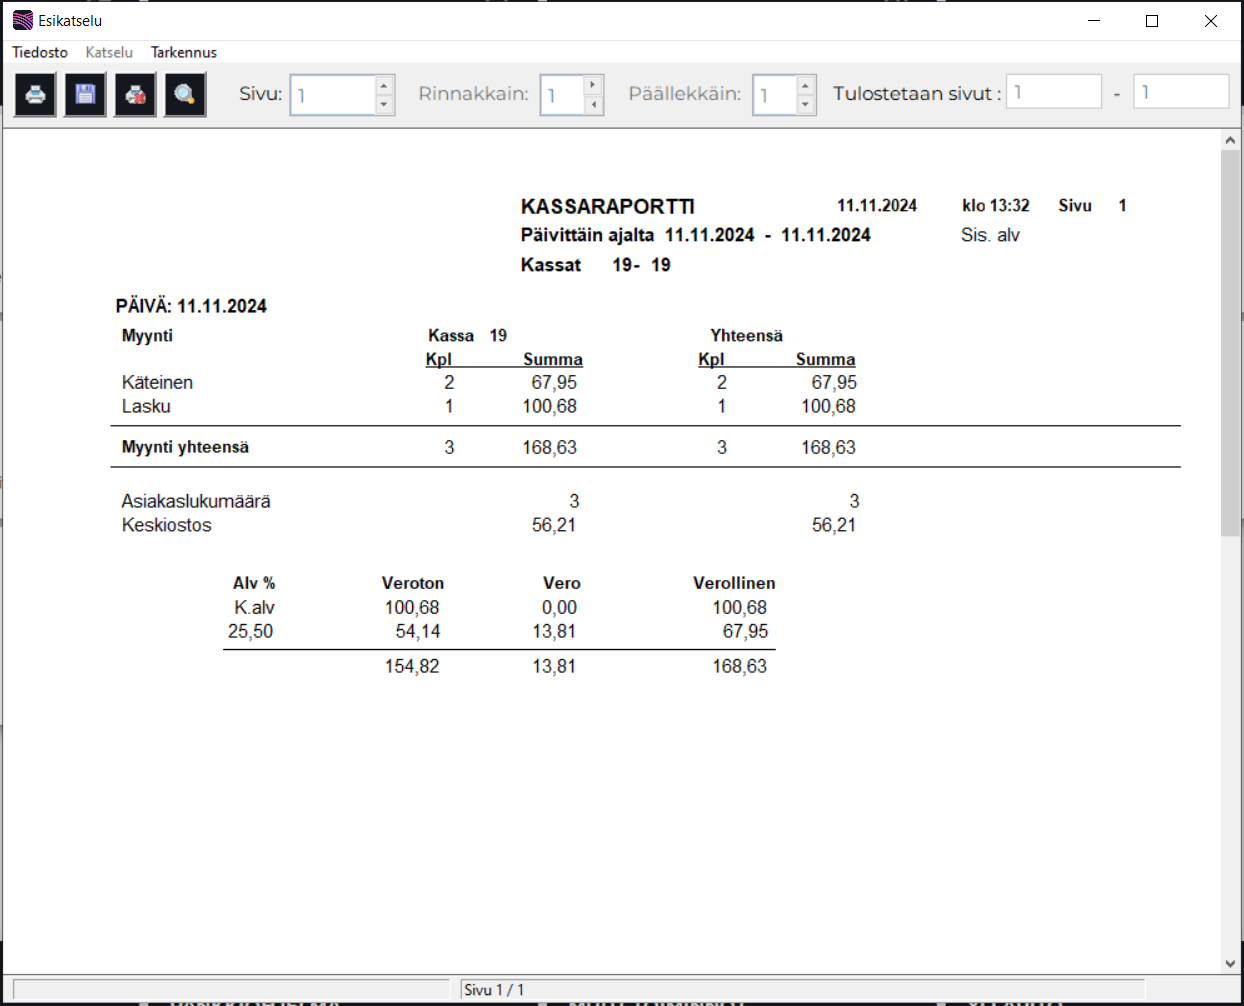Click the vertical scrollbar up arrow
This screenshot has width=1244, height=1006.
1230,141
